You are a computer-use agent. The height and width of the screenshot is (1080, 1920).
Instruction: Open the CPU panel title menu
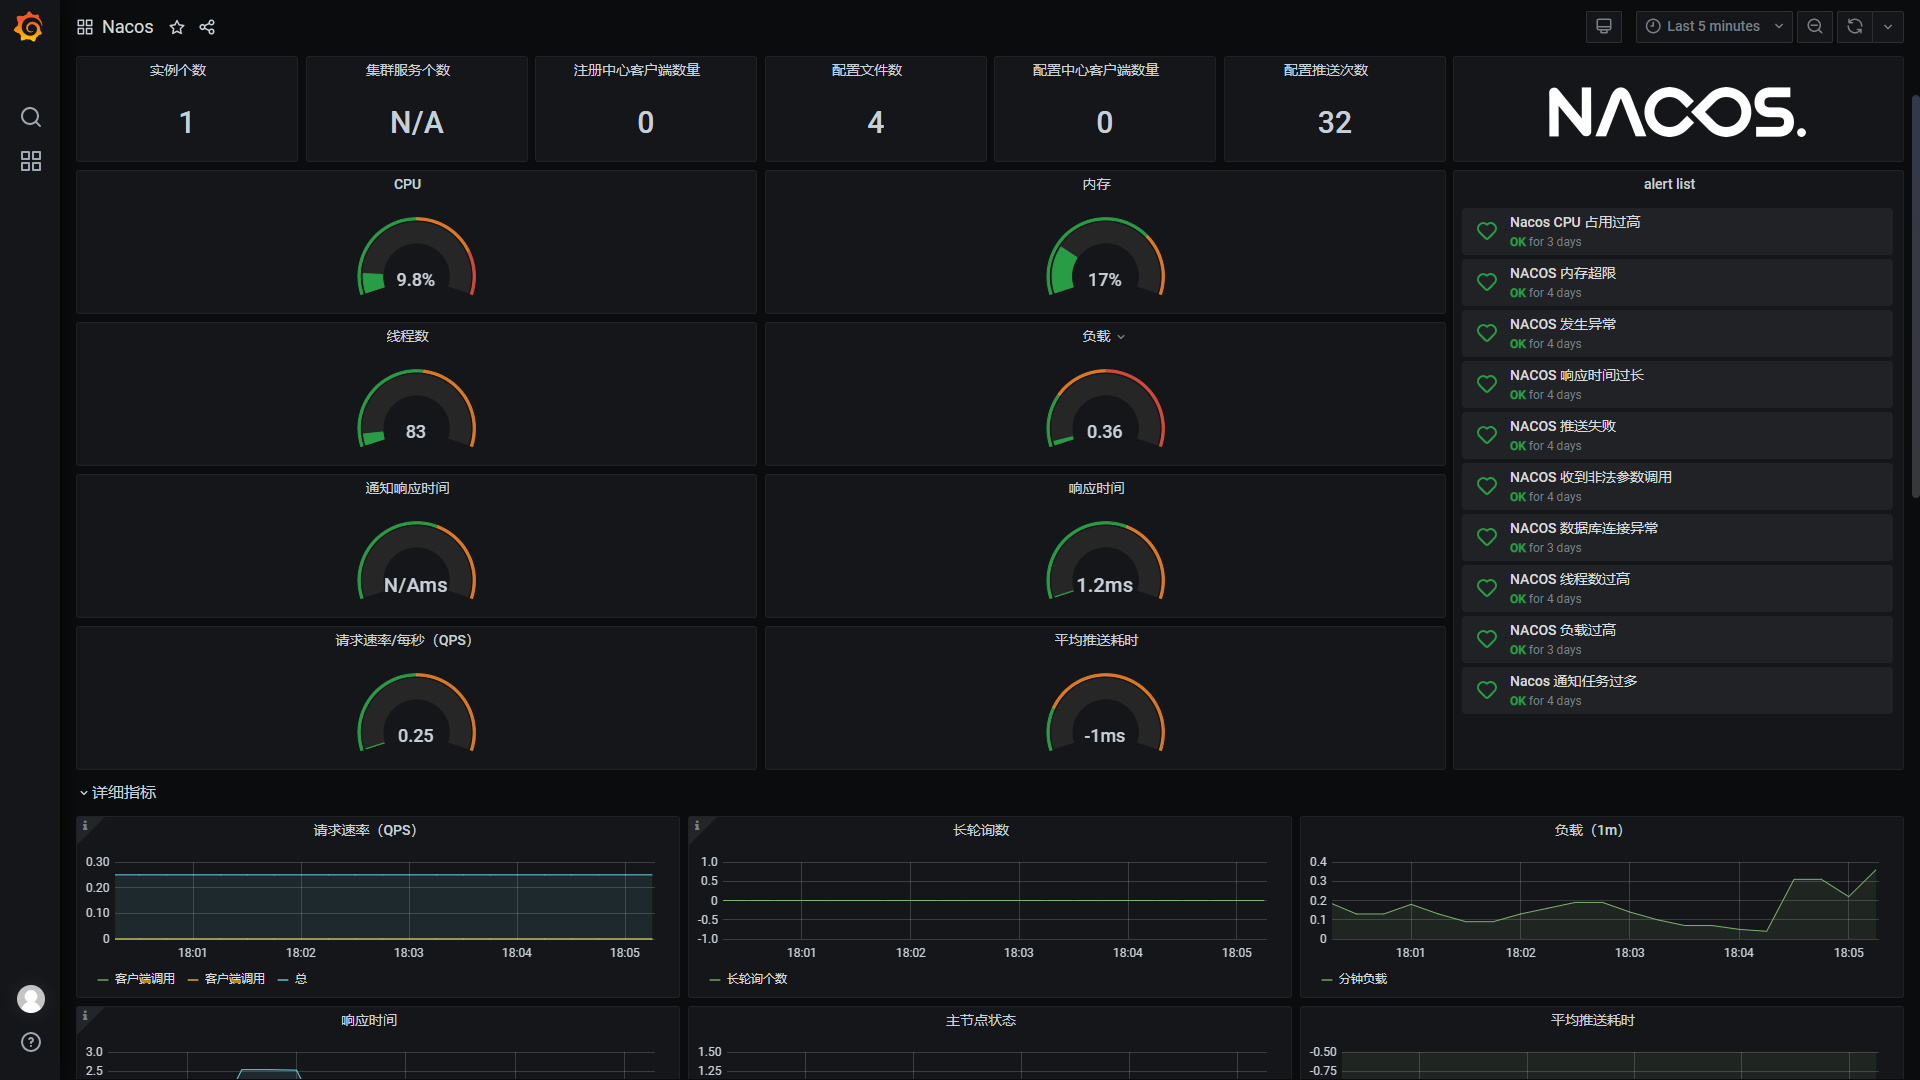pos(407,184)
